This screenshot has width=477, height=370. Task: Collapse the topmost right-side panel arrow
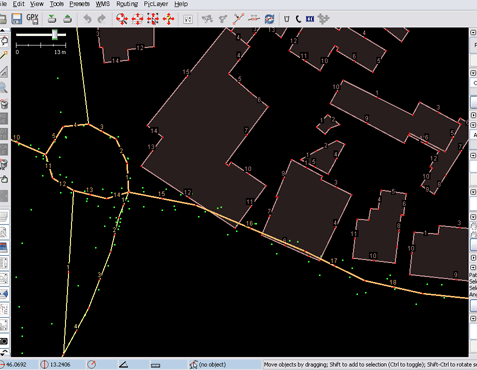pos(473,32)
